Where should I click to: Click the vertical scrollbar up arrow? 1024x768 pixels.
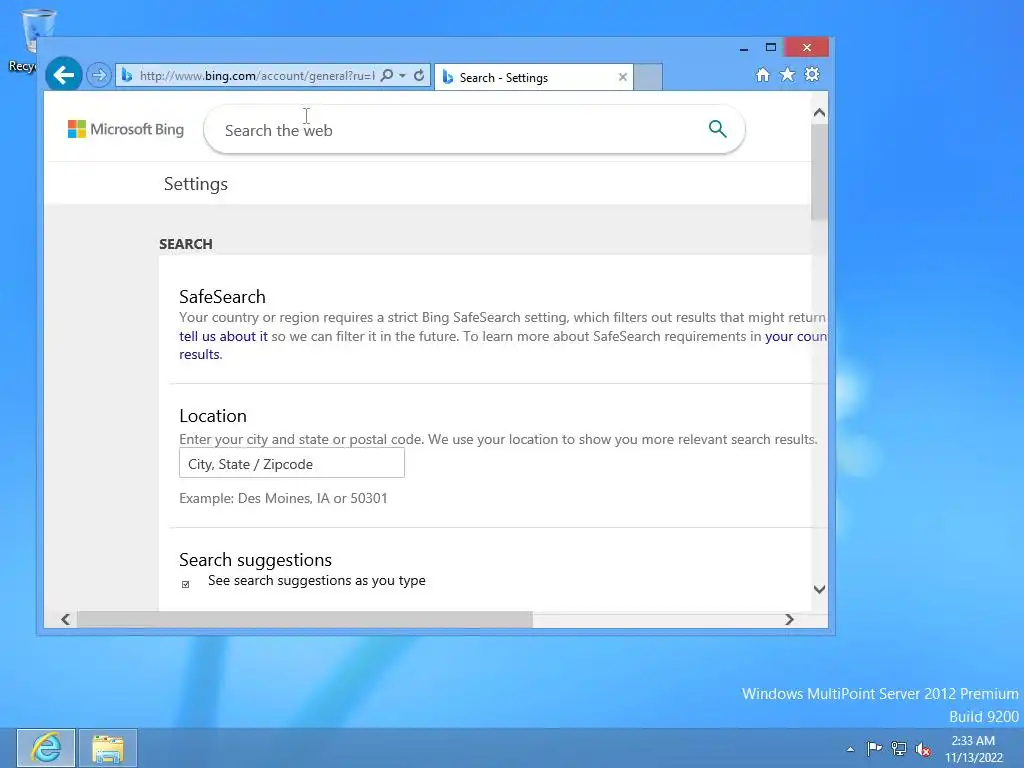819,113
